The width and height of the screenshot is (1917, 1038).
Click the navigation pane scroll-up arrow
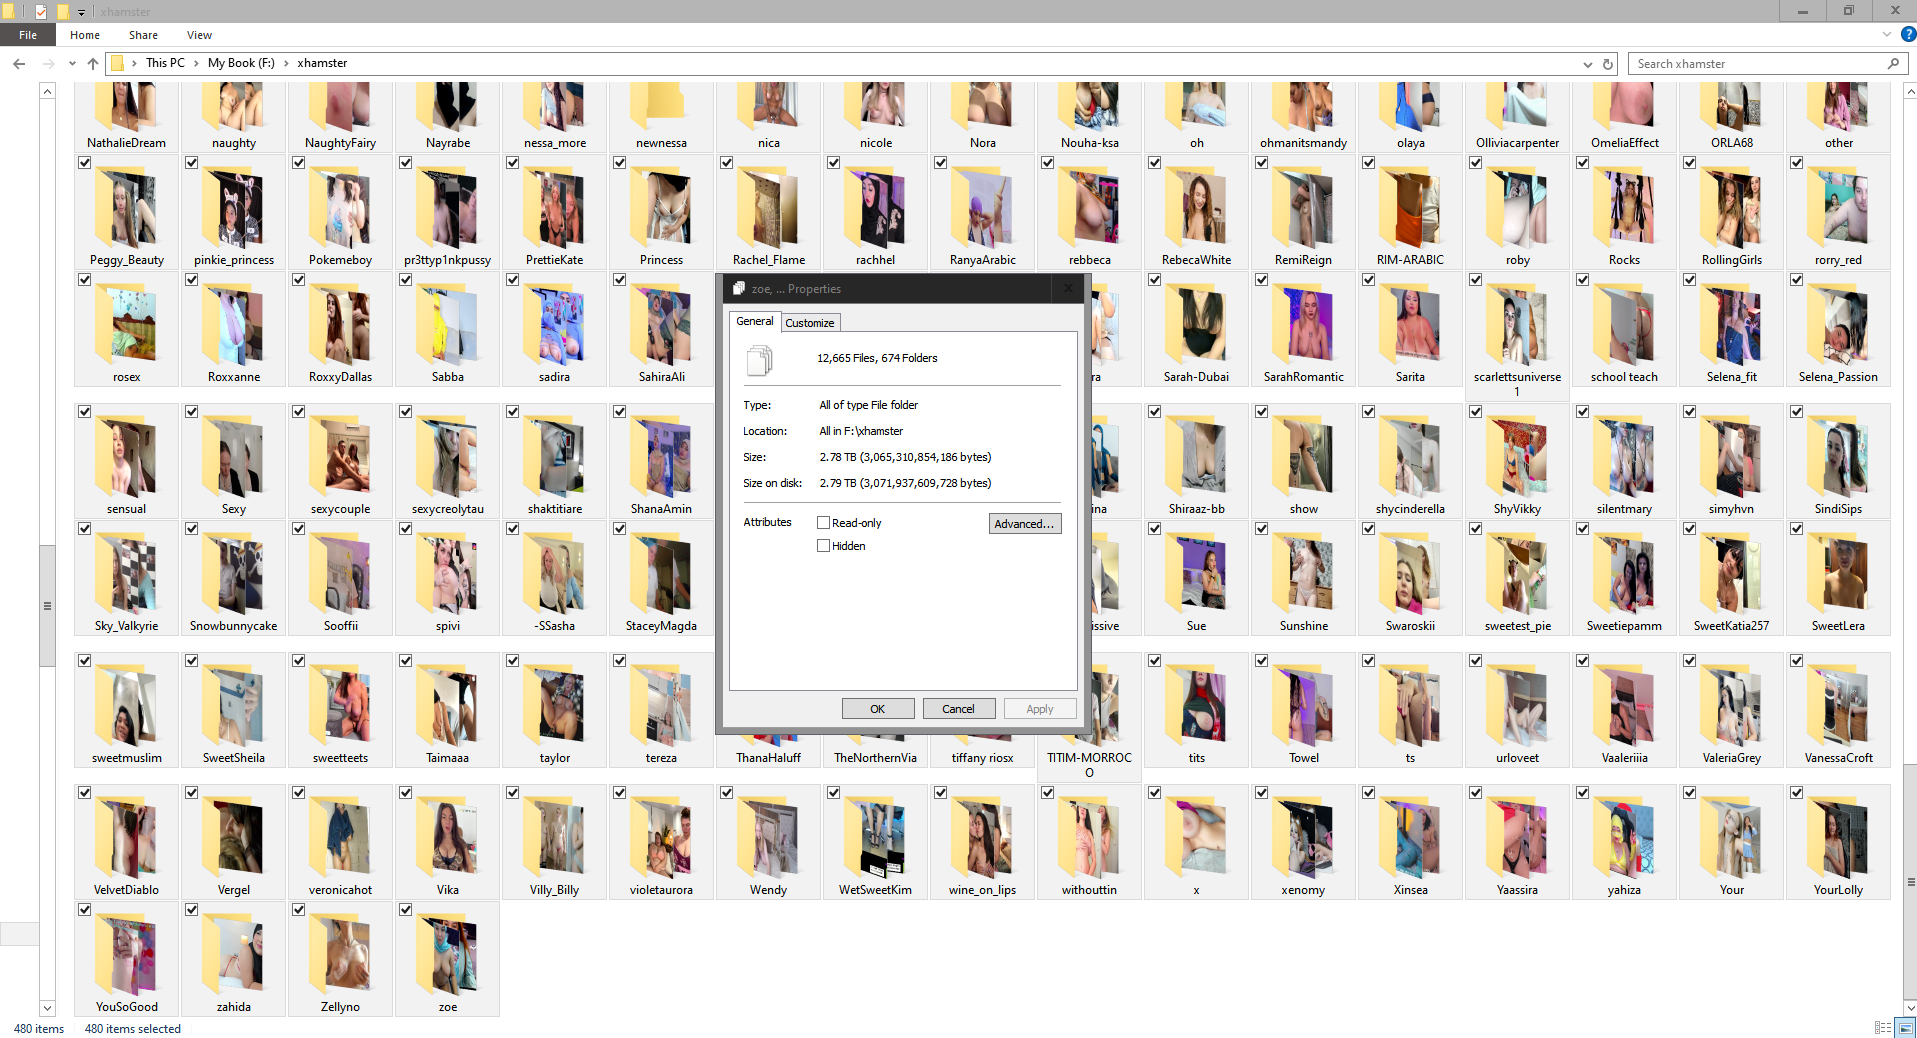47,91
